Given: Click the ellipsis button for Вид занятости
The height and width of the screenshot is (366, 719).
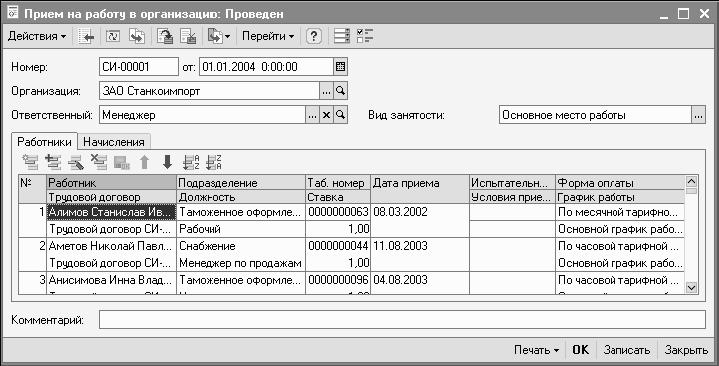Looking at the screenshot, I should (x=698, y=115).
